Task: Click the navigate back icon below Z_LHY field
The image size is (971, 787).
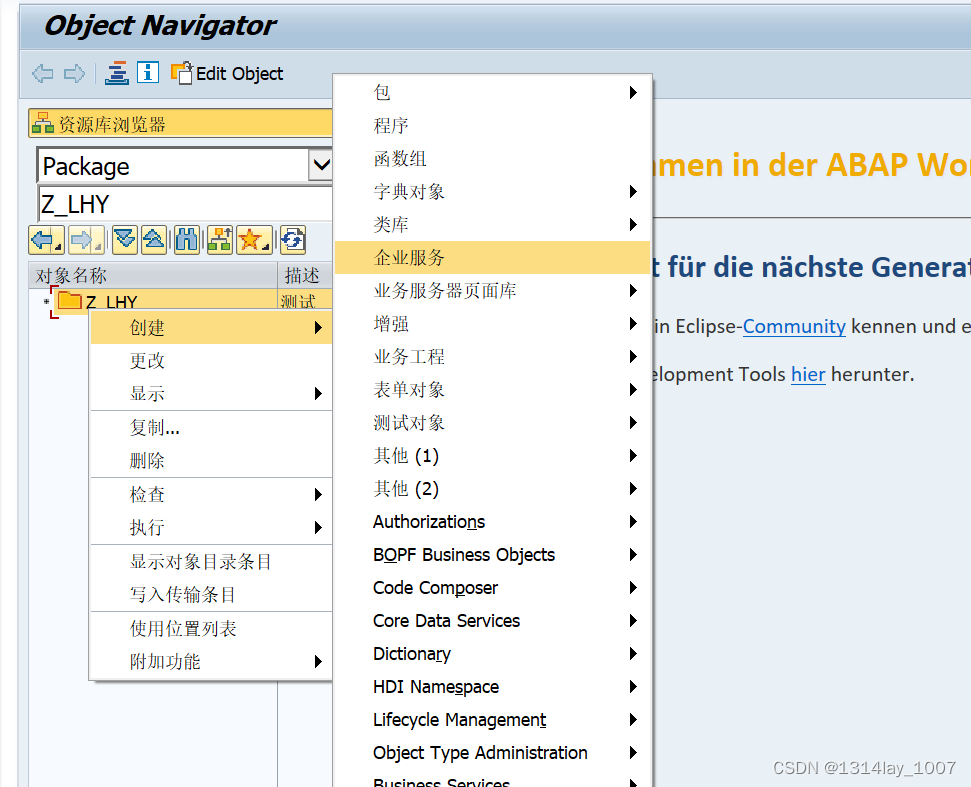Action: tap(46, 240)
